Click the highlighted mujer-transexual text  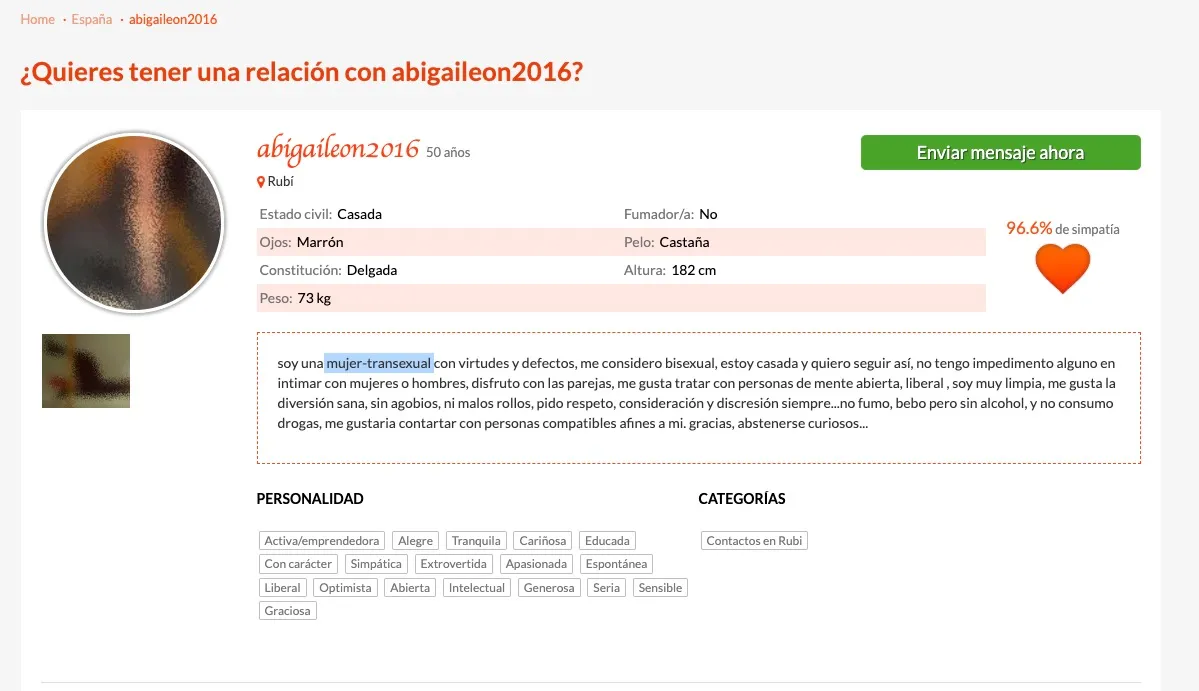[379, 363]
